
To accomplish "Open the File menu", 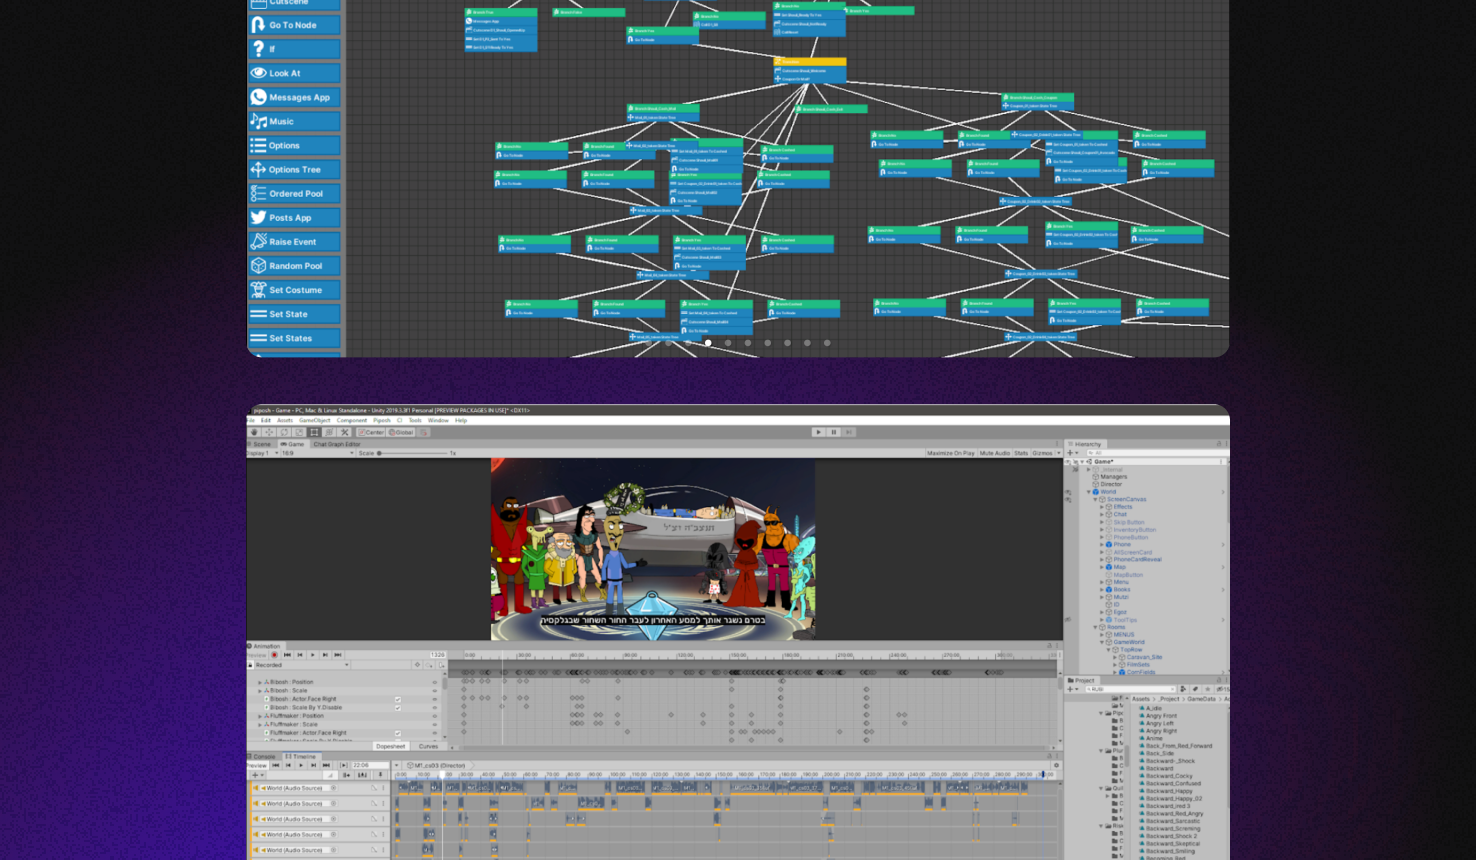I will point(251,420).
